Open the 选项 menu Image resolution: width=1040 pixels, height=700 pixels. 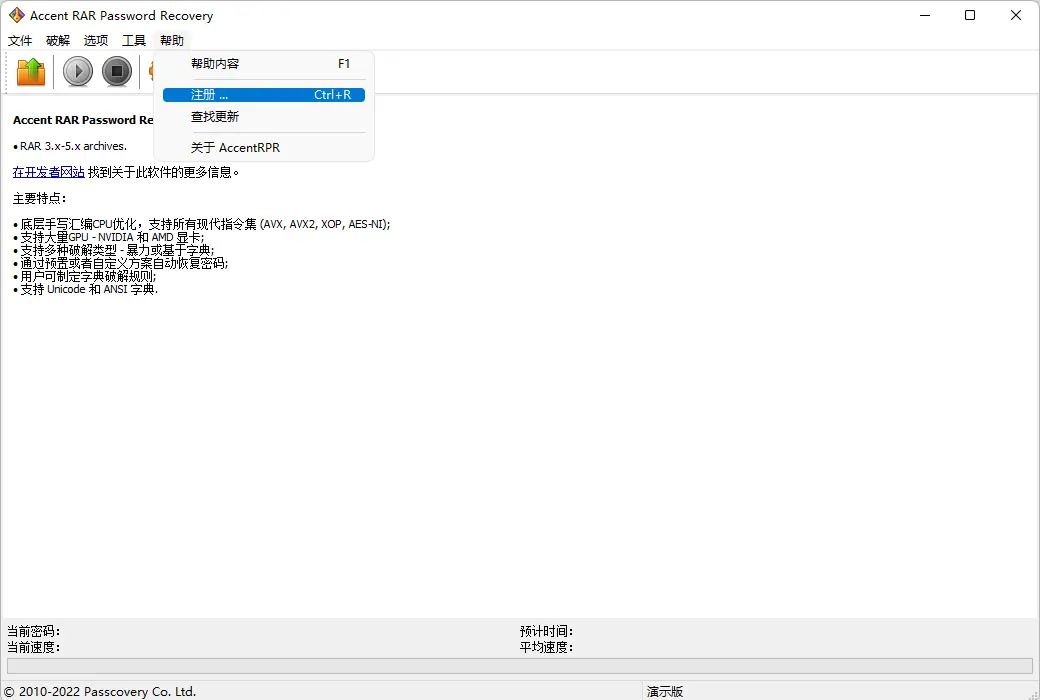[x=96, y=40]
